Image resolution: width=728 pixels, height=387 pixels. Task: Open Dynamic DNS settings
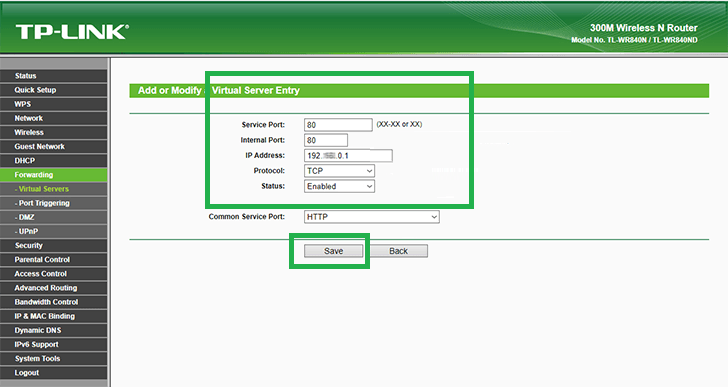[54, 330]
